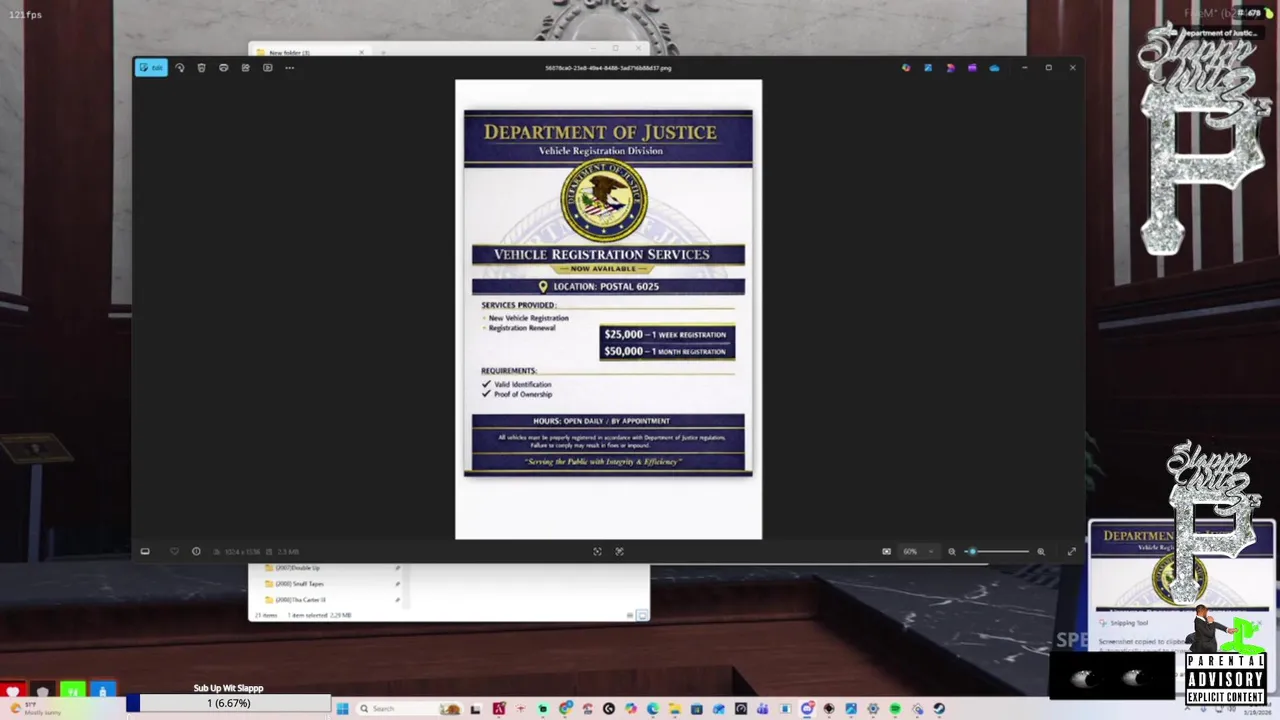Enter fullscreen with the expand arrows icon
The image size is (1280, 720).
coord(1071,551)
